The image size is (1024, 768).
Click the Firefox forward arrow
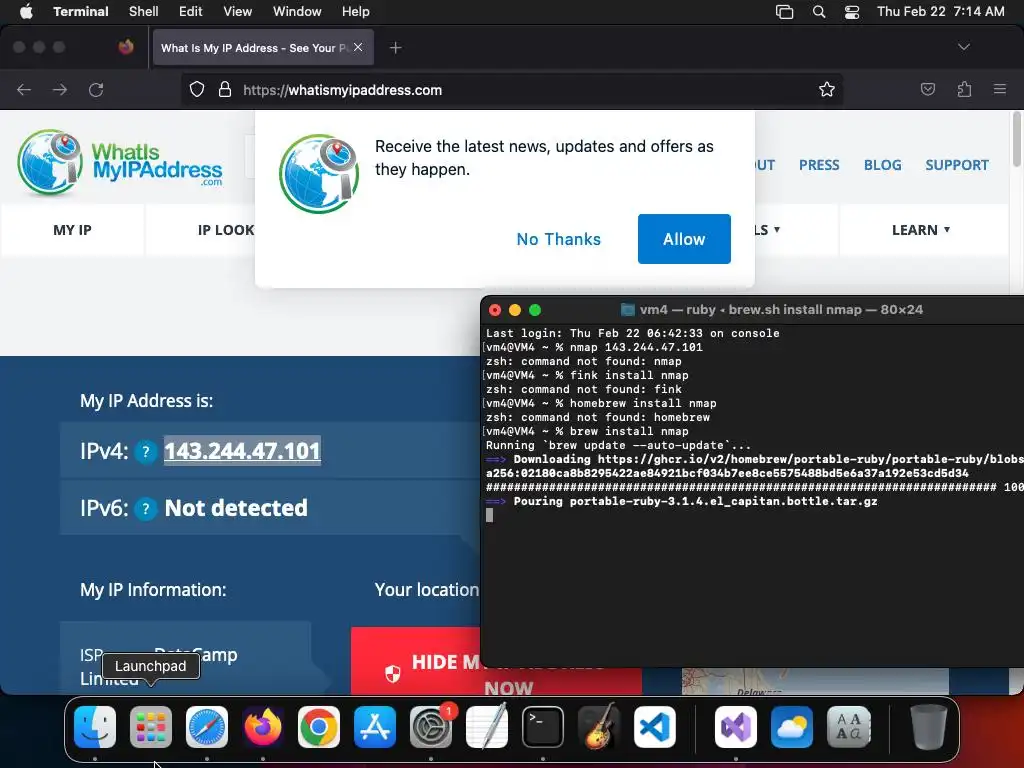[x=60, y=89]
